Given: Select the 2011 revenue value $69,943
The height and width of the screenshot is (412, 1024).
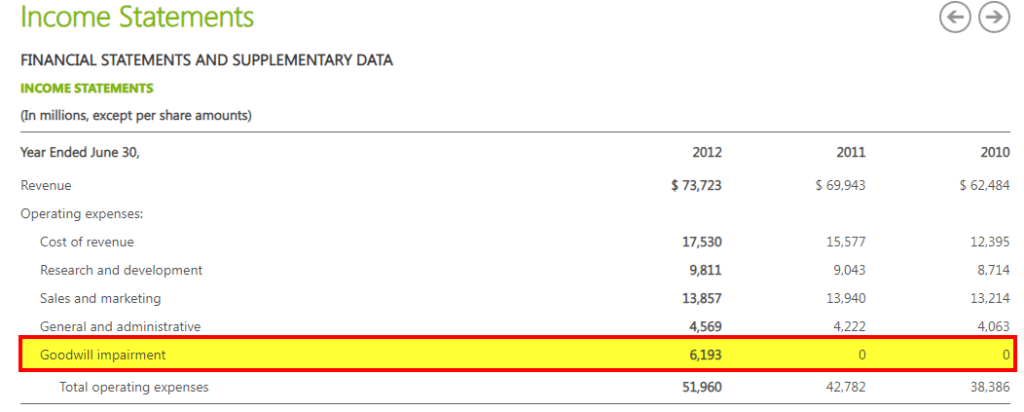Looking at the screenshot, I should click(x=840, y=185).
